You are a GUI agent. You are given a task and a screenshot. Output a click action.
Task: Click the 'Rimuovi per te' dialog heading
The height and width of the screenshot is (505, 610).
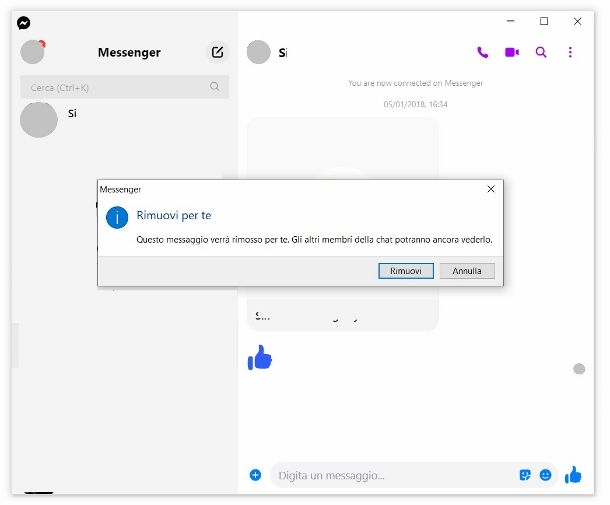pyautogui.click(x=174, y=215)
